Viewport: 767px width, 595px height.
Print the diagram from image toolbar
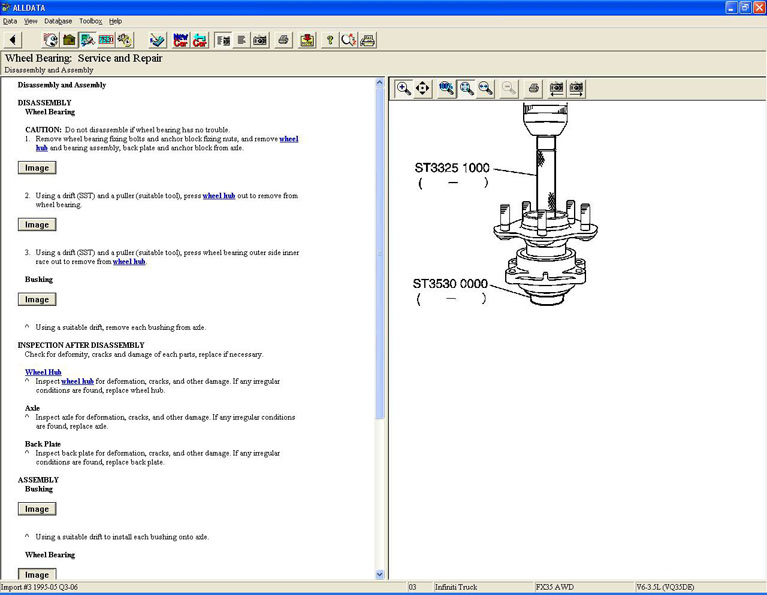tap(534, 88)
